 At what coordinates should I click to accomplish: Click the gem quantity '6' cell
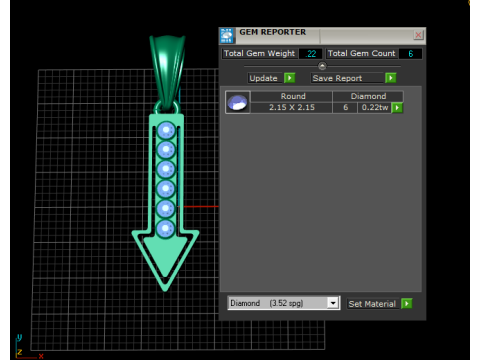point(345,108)
